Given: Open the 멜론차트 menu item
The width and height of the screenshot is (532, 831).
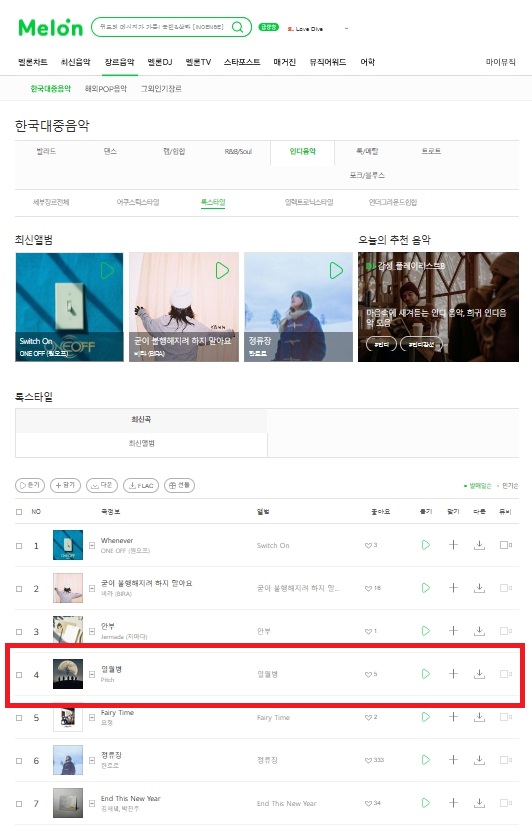Looking at the screenshot, I should point(33,62).
